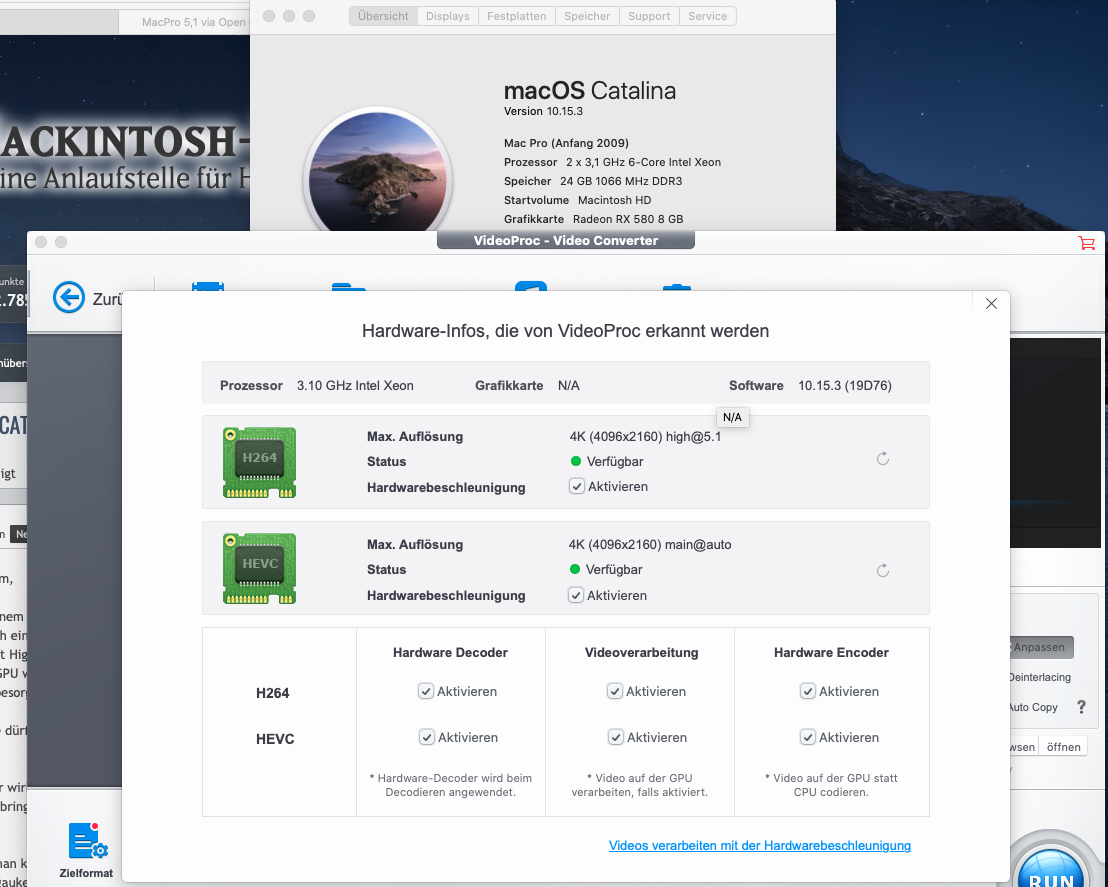Click the Speicher 24 GB 1066 MHz DDR3 text

point(593,181)
